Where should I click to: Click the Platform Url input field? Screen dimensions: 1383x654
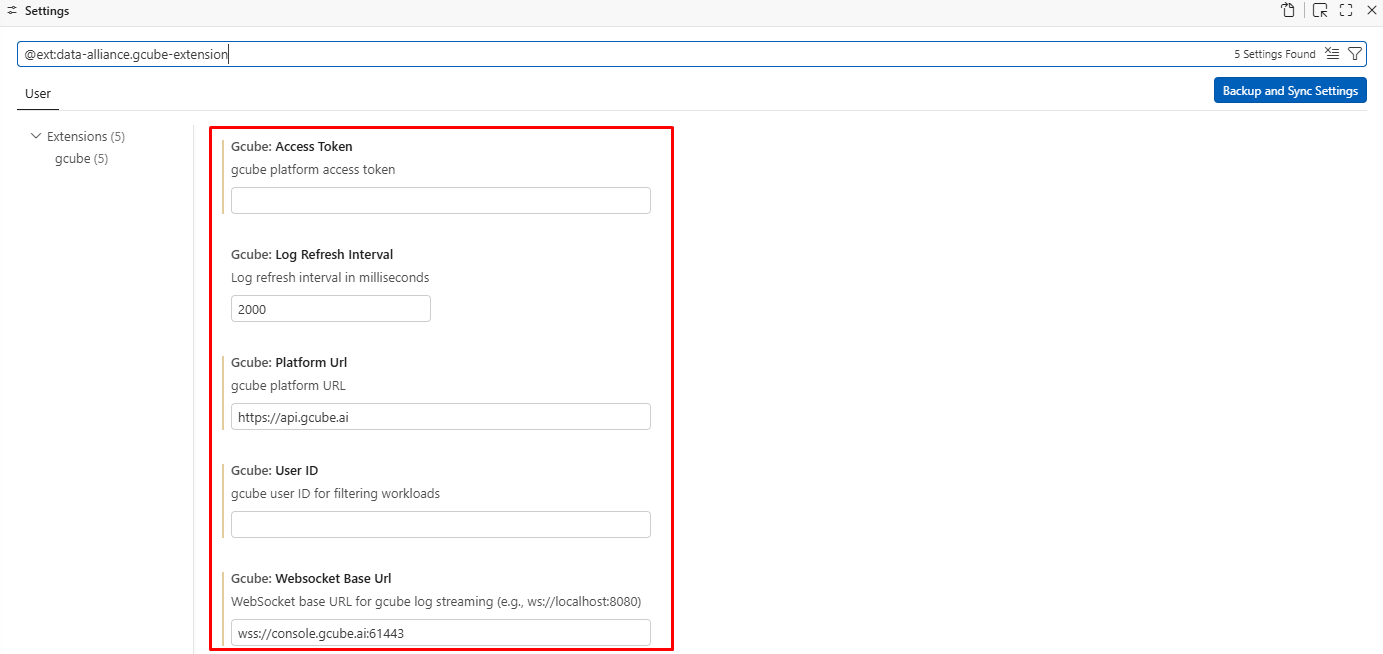pyautogui.click(x=441, y=417)
